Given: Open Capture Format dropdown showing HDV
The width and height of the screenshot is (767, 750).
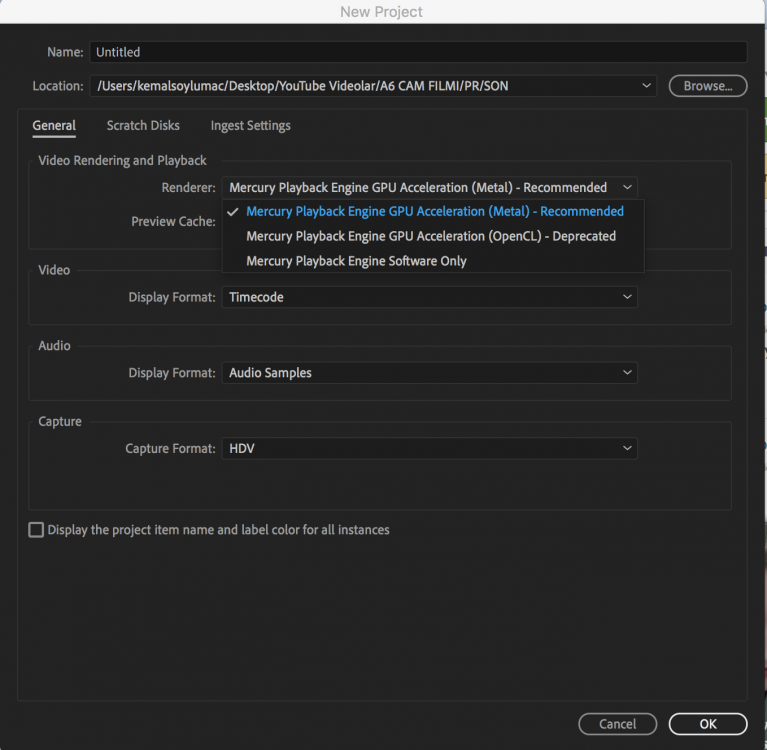Looking at the screenshot, I should point(429,449).
